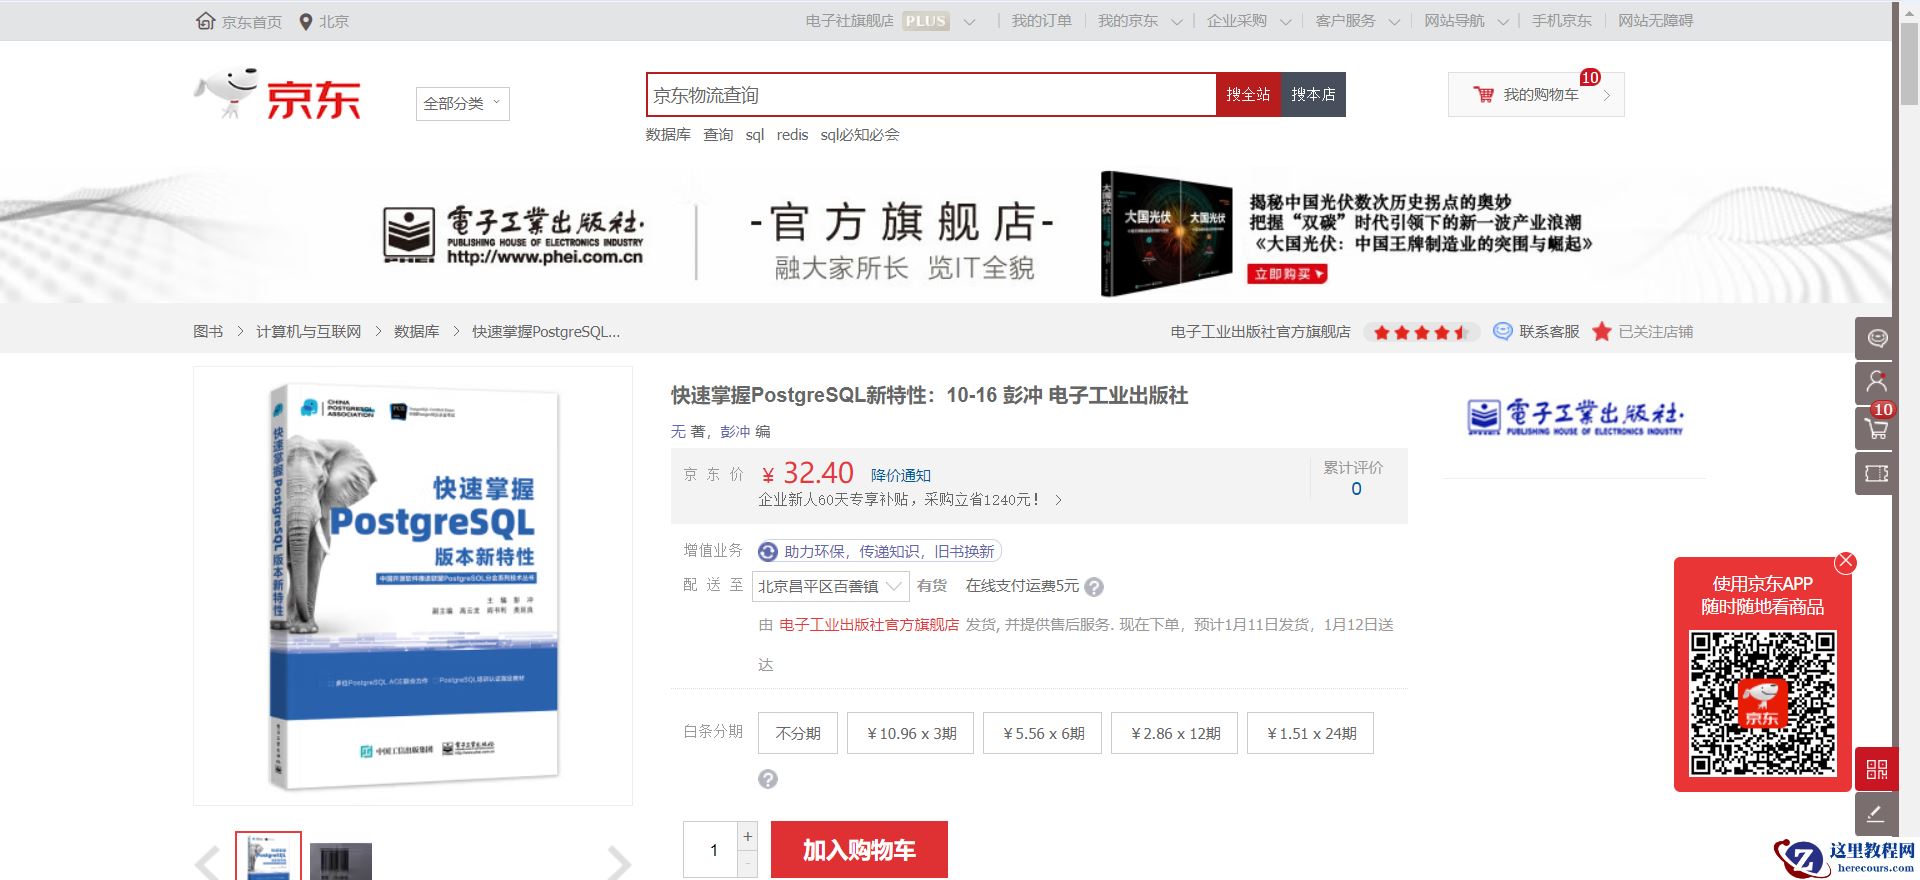Open the user account sidebar icon
The image size is (1920, 880).
click(1876, 382)
